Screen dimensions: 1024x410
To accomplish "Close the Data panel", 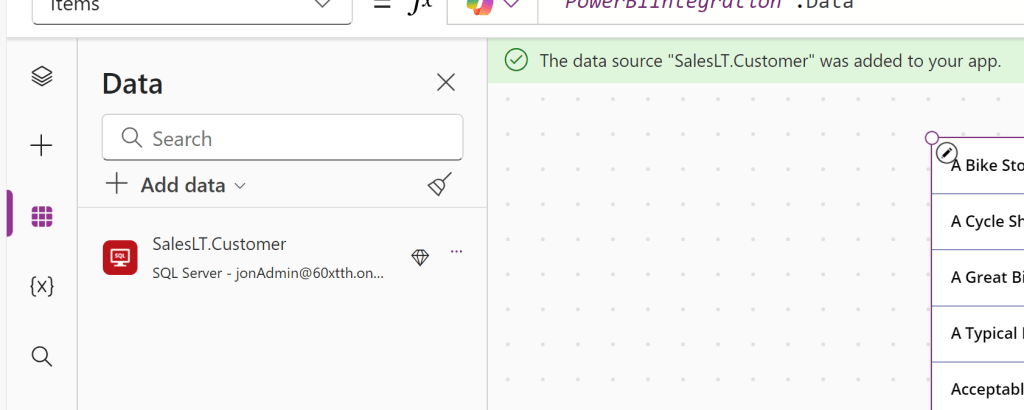I will [x=446, y=83].
